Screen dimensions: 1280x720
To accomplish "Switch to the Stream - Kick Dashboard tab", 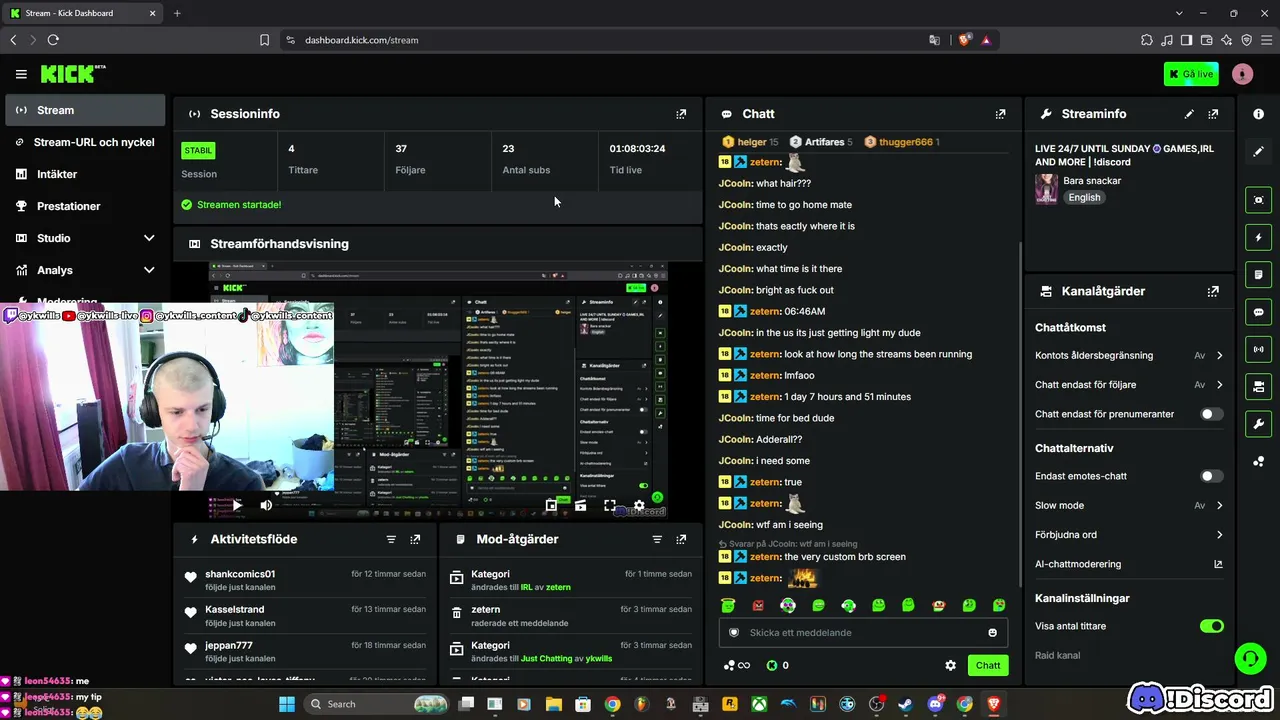I will tap(84, 13).
